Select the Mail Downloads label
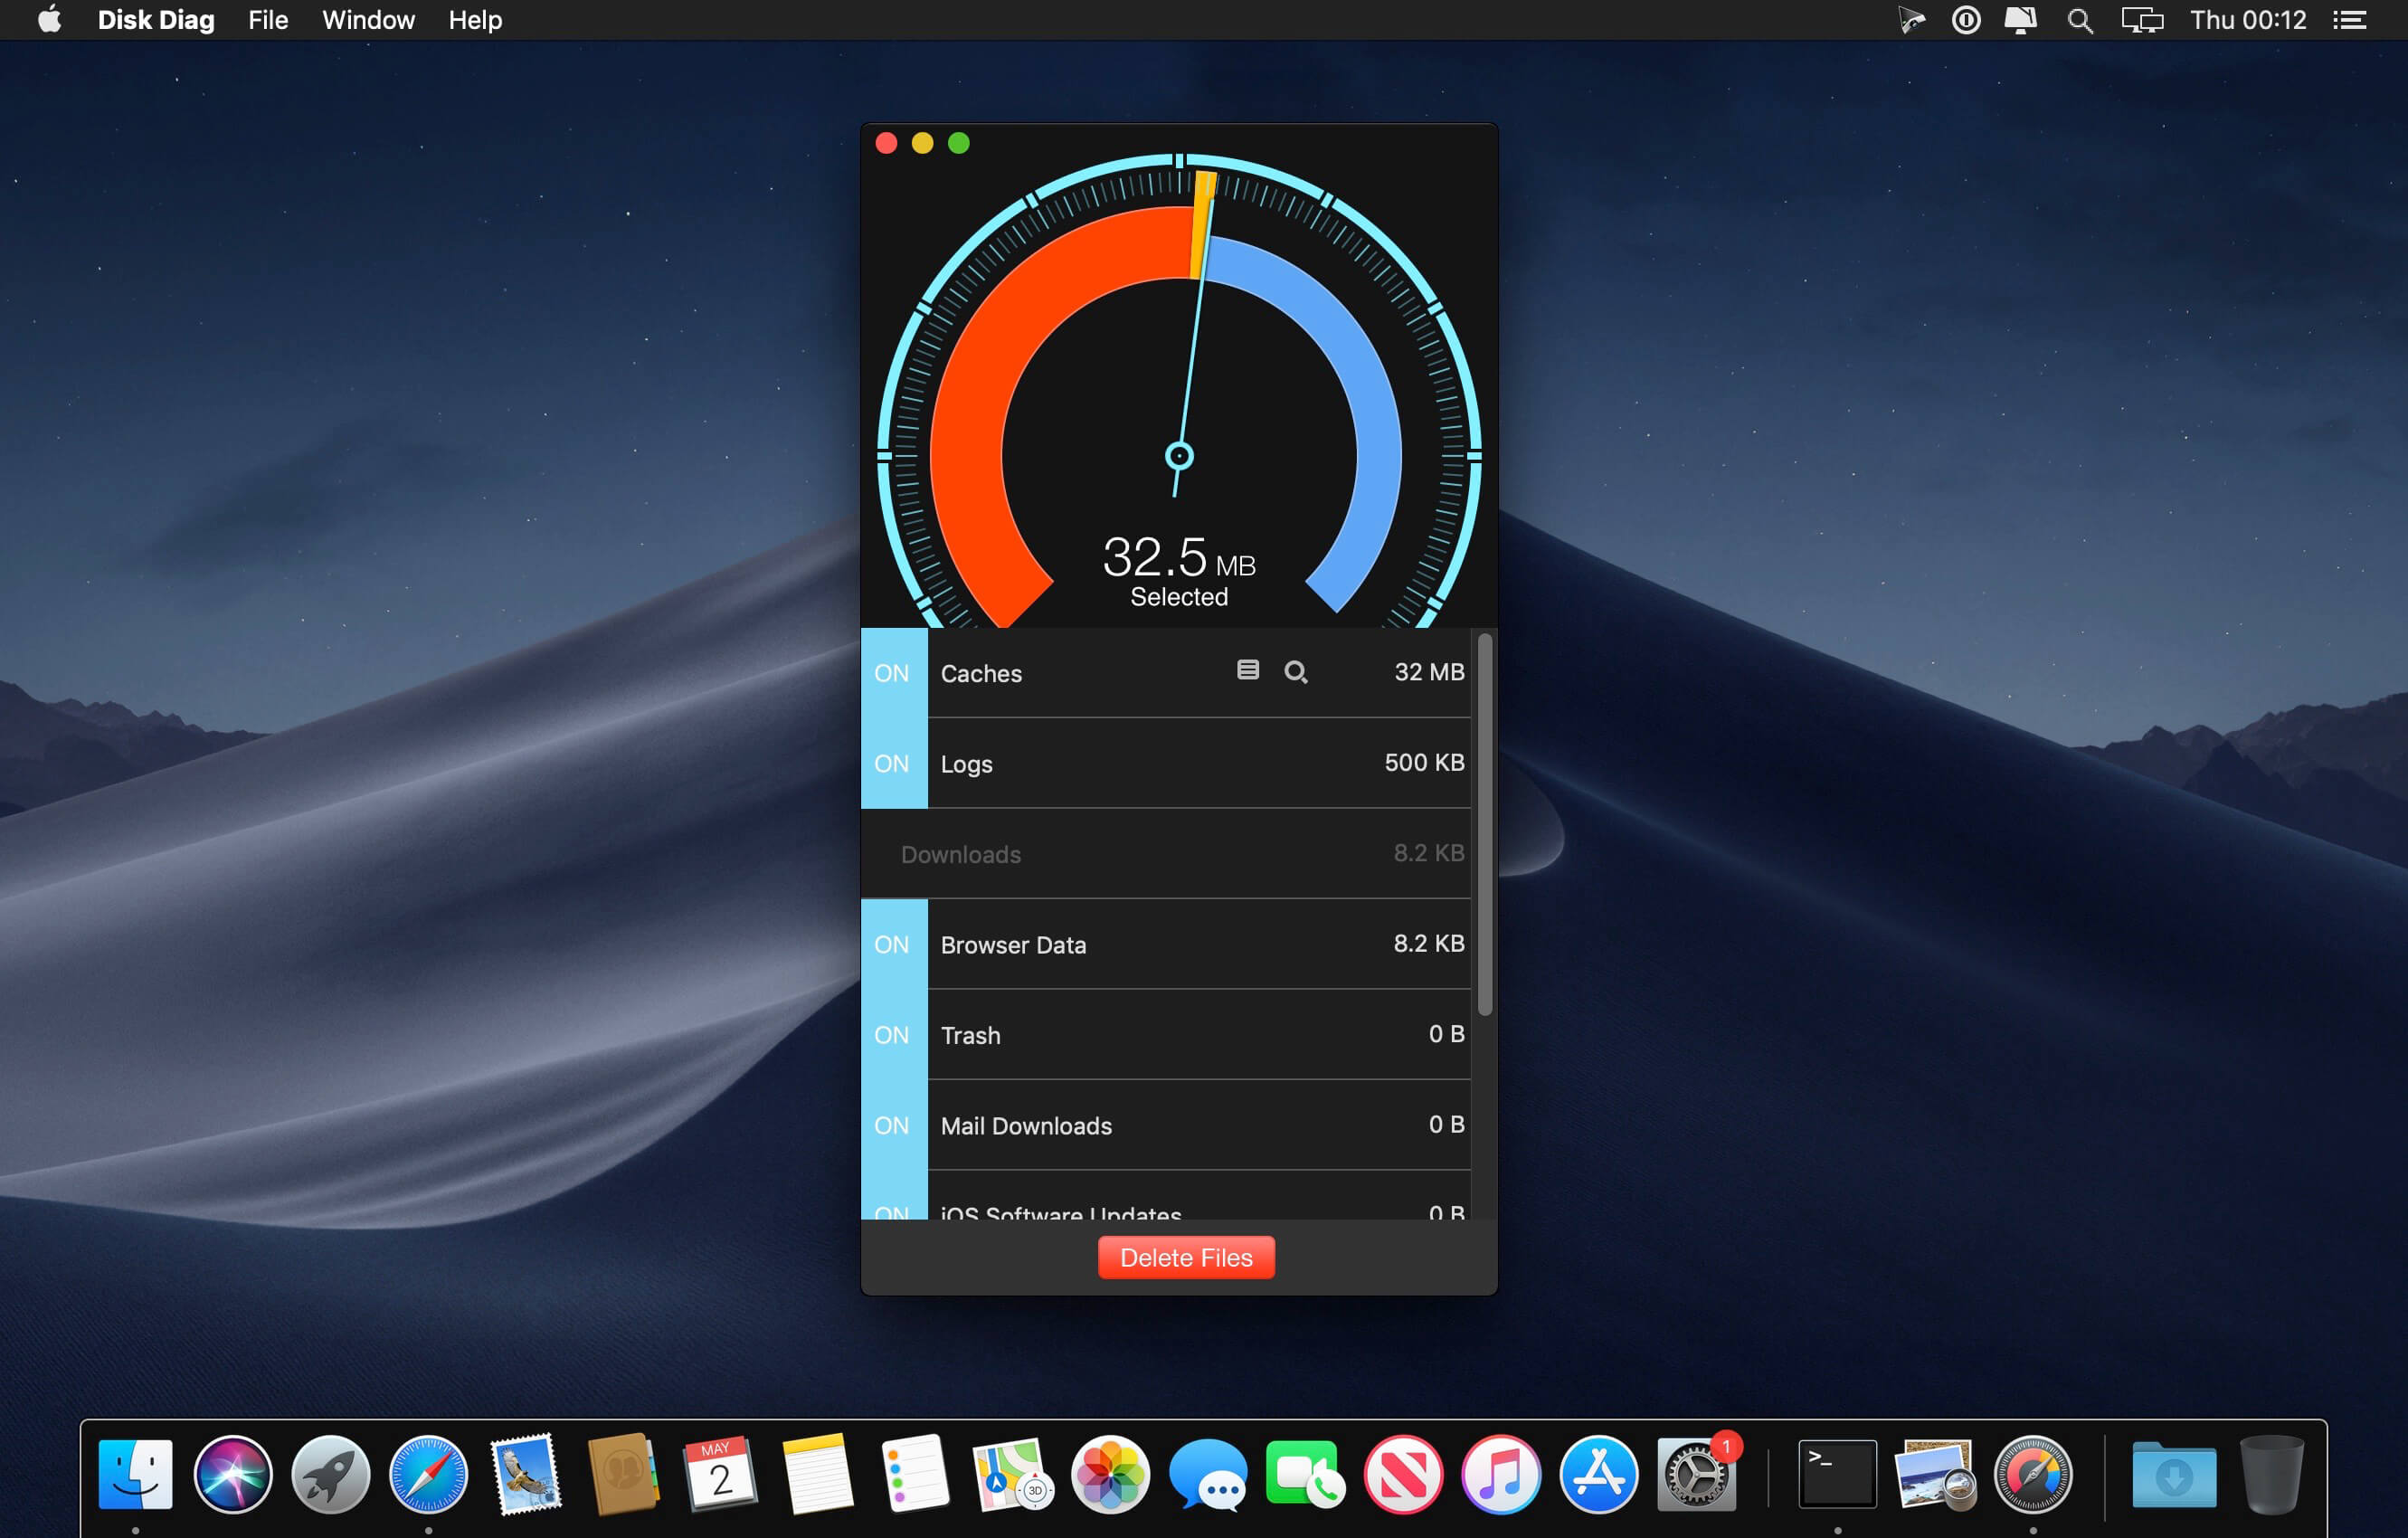Image resolution: width=2408 pixels, height=1538 pixels. point(1026,1126)
